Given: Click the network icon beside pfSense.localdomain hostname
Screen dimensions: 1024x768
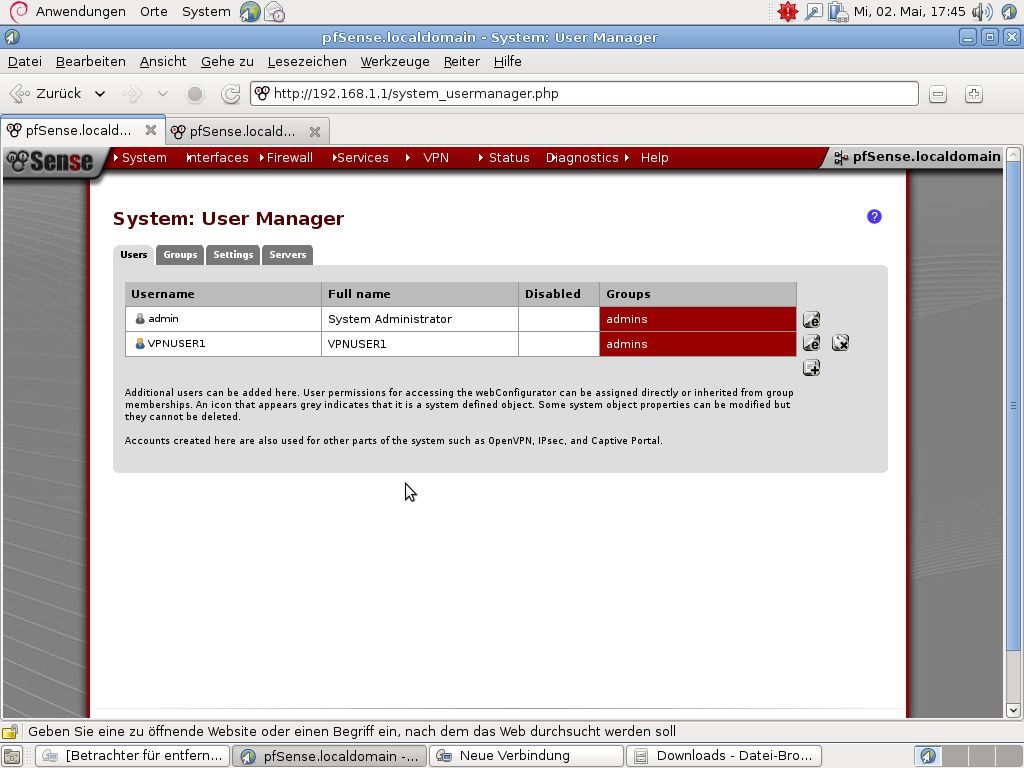Looking at the screenshot, I should [841, 157].
